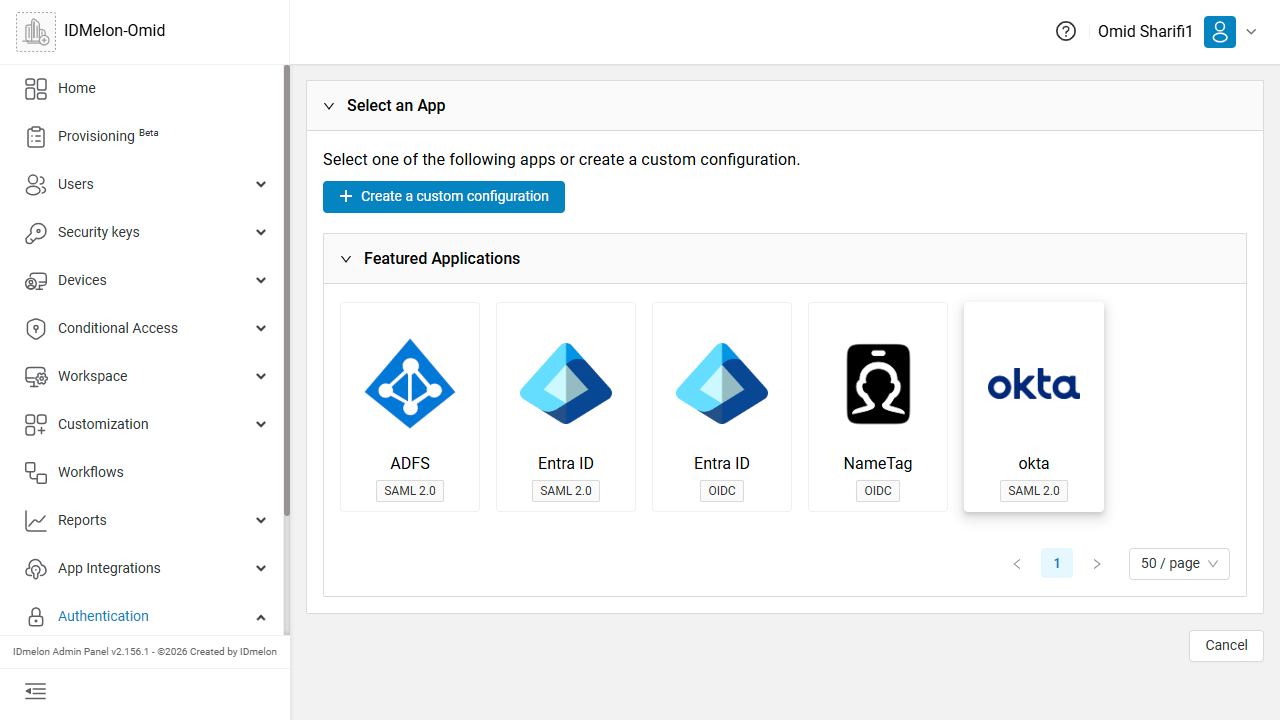Click the Workflows sidebar icon
This screenshot has height=720, width=1280.
click(36, 472)
